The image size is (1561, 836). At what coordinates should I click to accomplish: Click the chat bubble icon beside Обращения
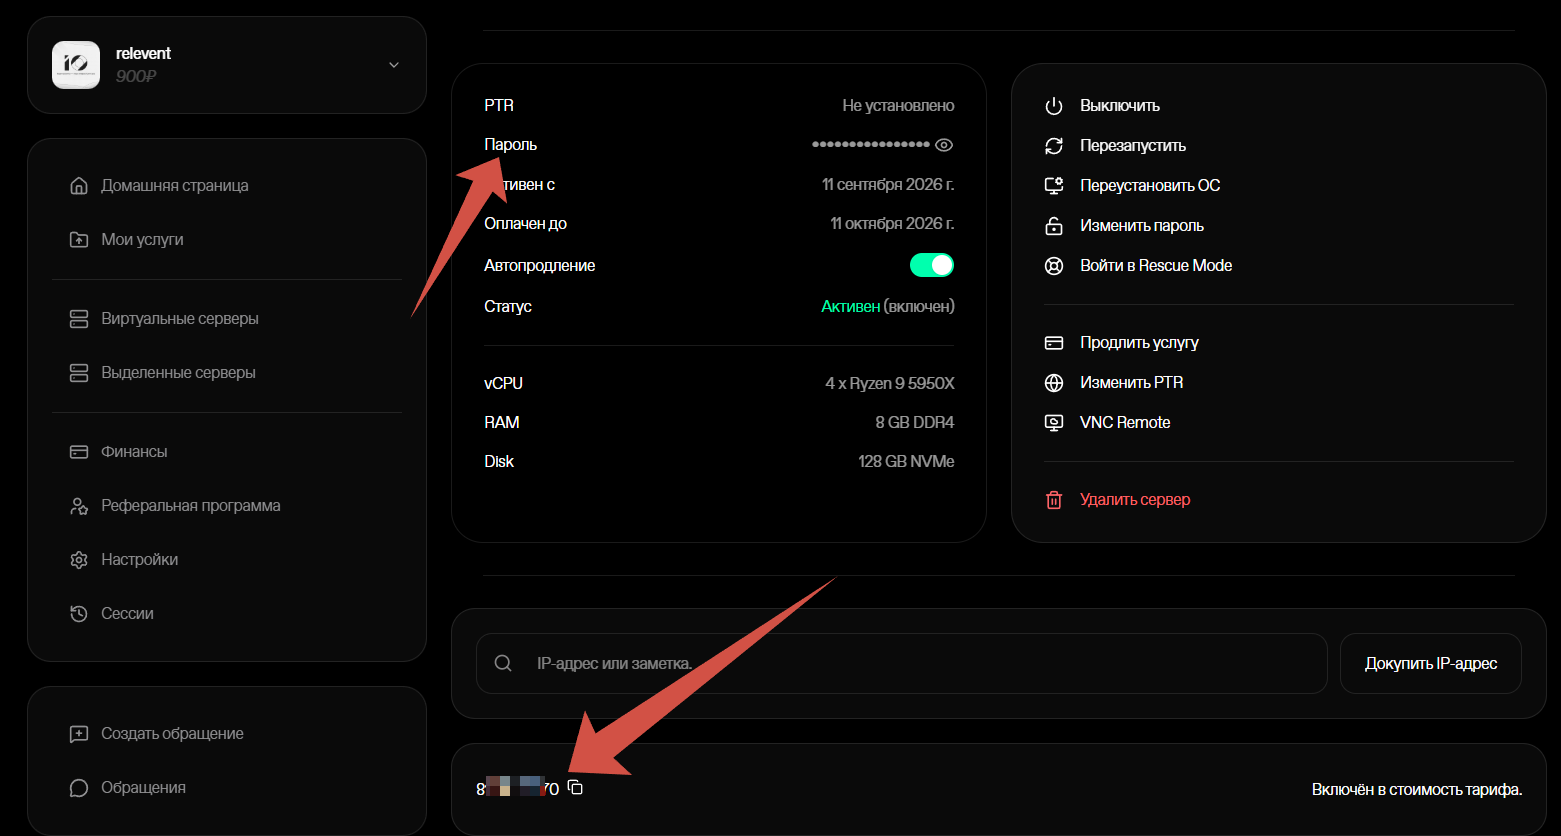pos(79,788)
